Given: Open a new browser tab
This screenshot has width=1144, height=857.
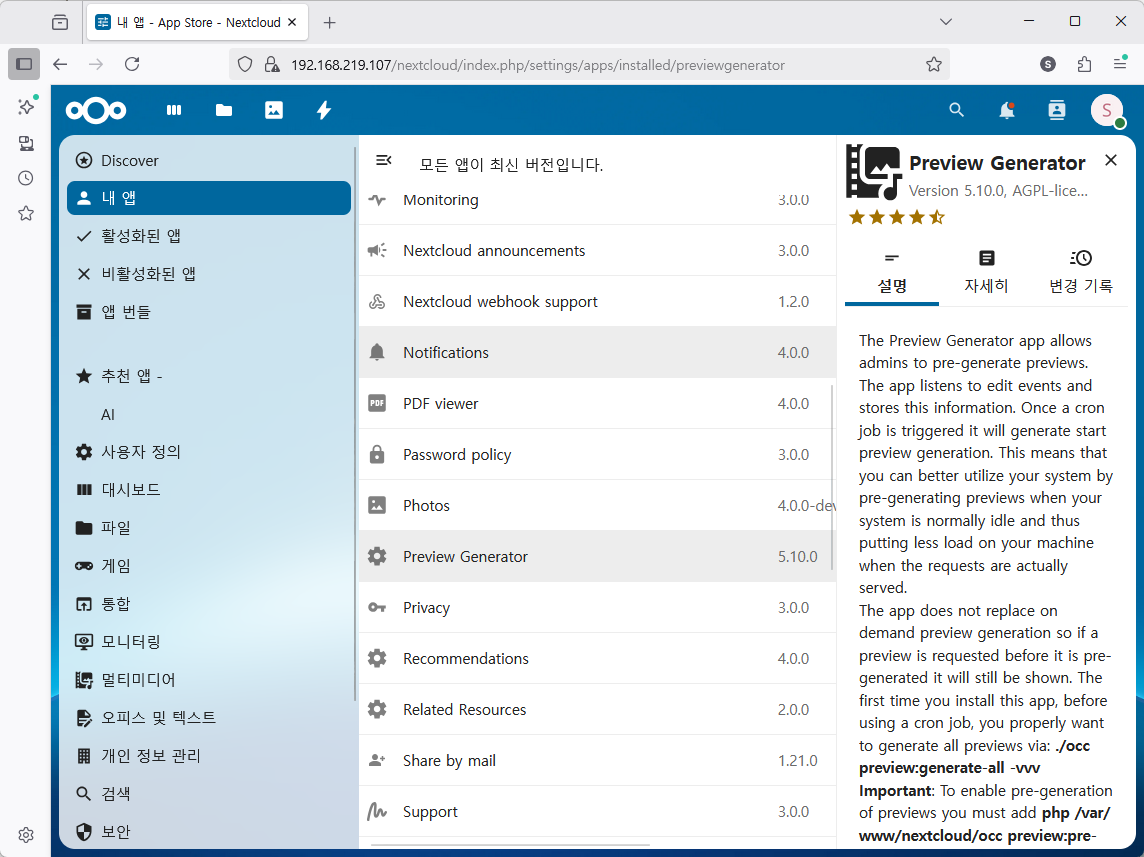Looking at the screenshot, I should point(330,23).
